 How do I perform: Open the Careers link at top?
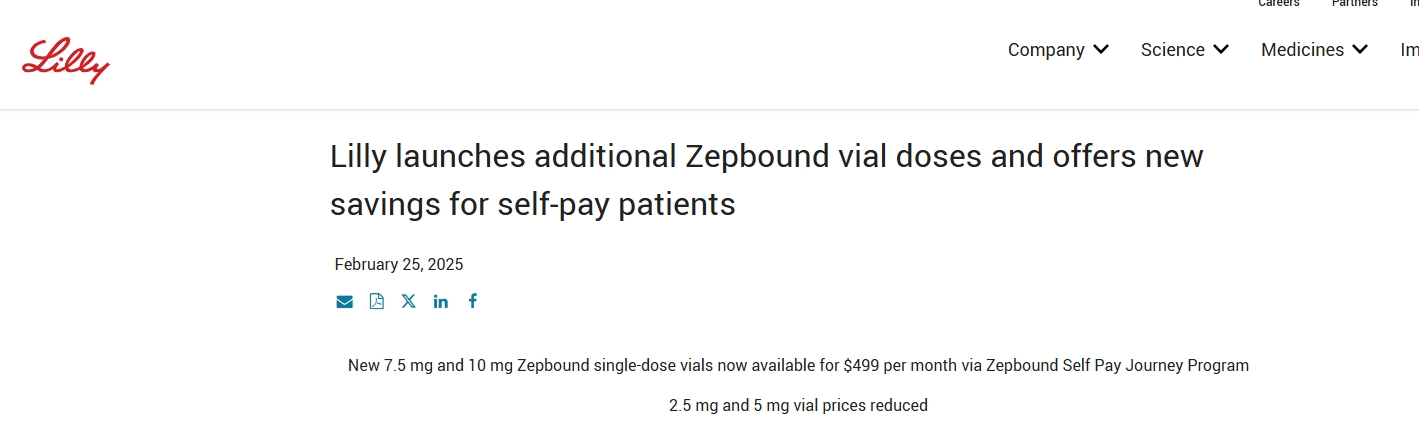(1278, 4)
